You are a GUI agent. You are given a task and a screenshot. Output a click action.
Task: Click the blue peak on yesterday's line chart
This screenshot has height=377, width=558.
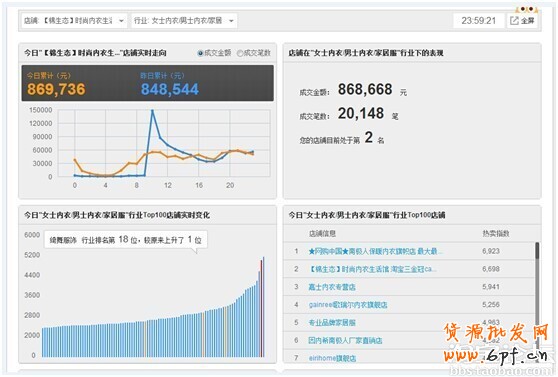[152, 111]
